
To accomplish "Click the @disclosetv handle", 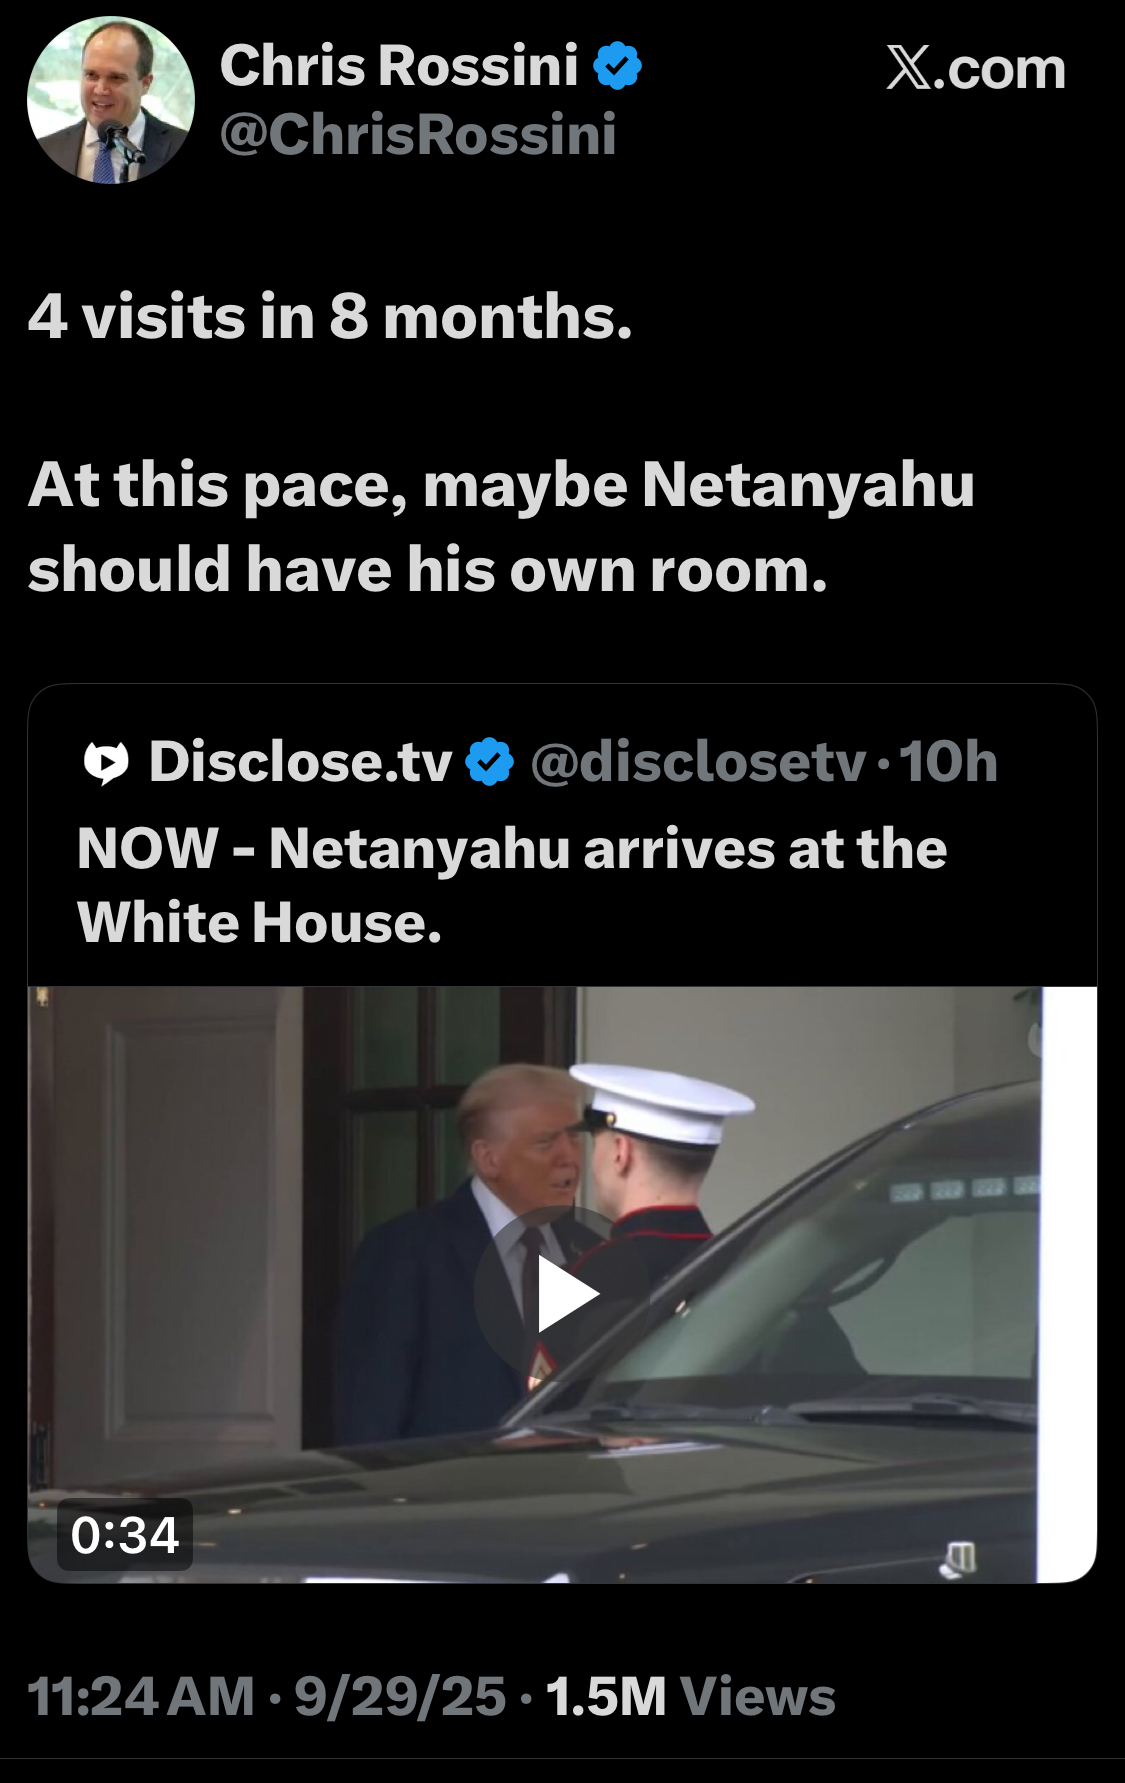I will coord(698,763).
